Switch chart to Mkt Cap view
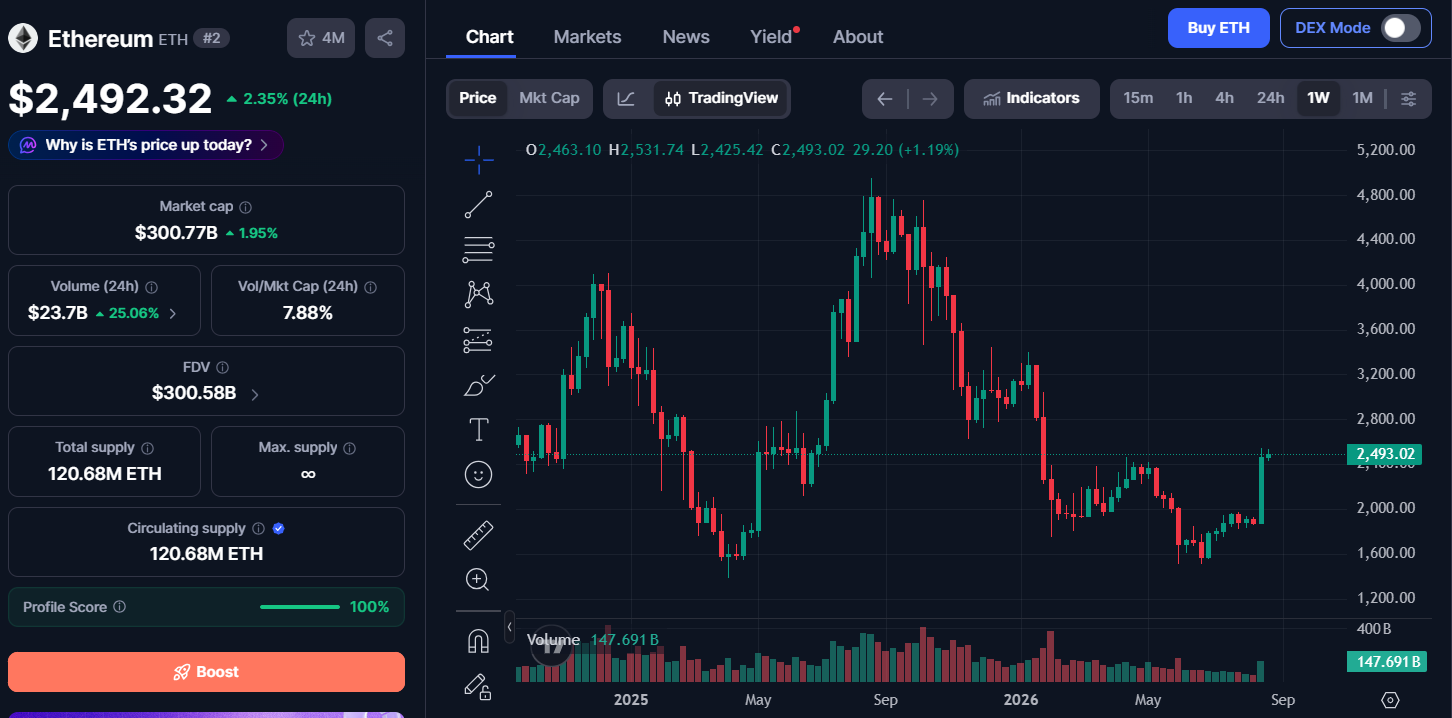Viewport: 1452px width, 718px height. [549, 98]
